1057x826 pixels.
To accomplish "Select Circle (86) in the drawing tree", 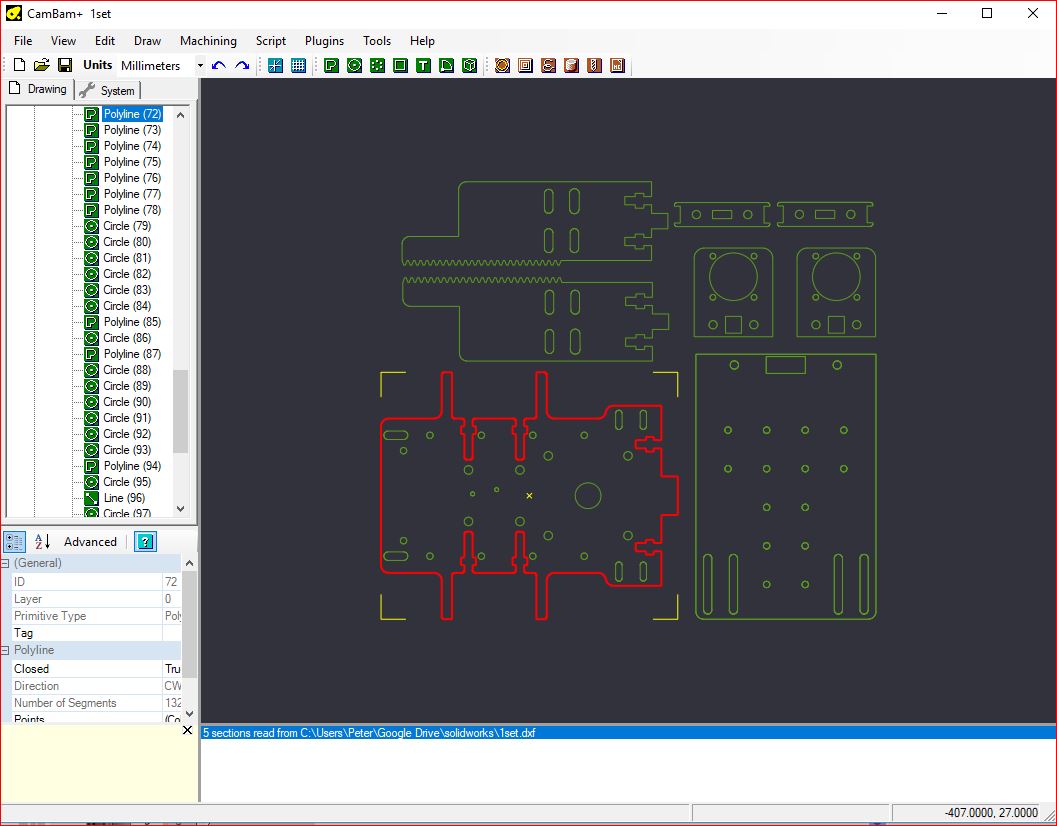I will pyautogui.click(x=127, y=338).
